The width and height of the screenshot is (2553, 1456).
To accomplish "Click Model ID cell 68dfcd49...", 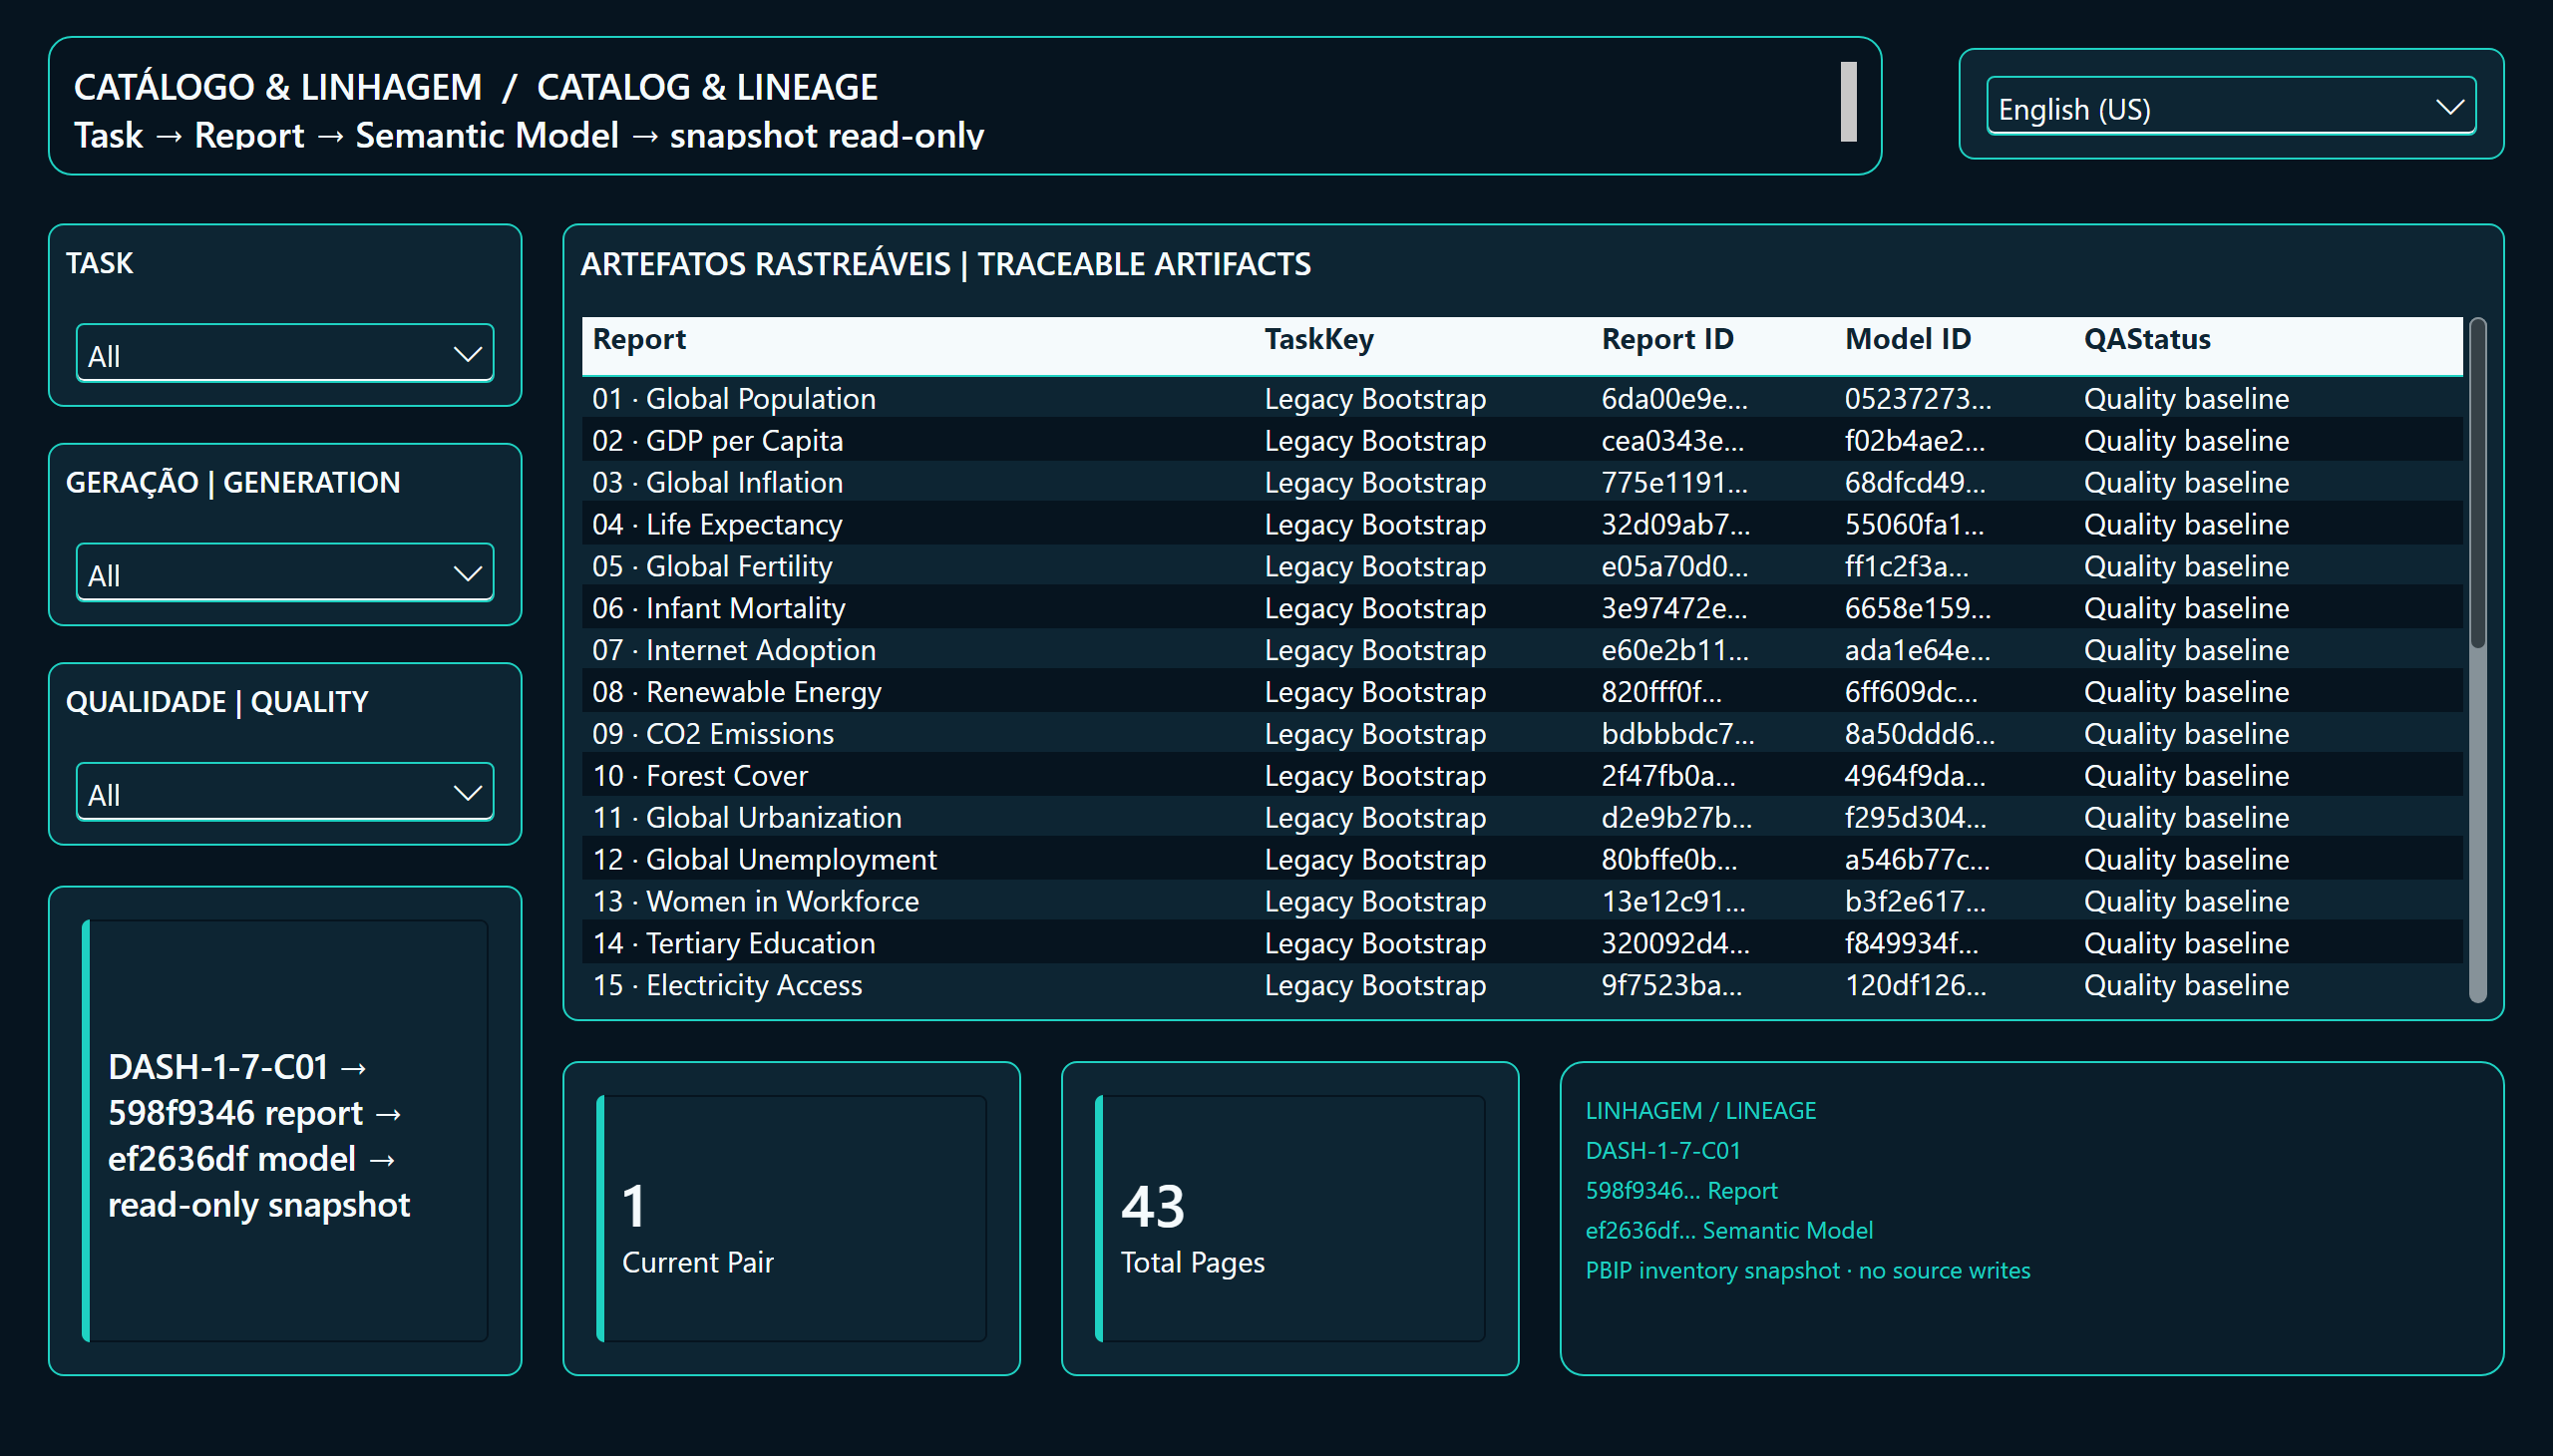I will [x=1915, y=483].
